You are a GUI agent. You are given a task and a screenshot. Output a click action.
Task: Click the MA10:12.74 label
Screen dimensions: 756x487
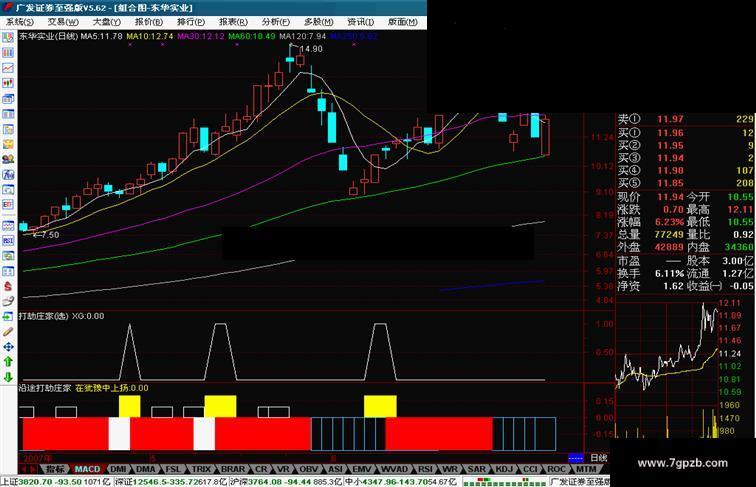pyautogui.click(x=149, y=36)
